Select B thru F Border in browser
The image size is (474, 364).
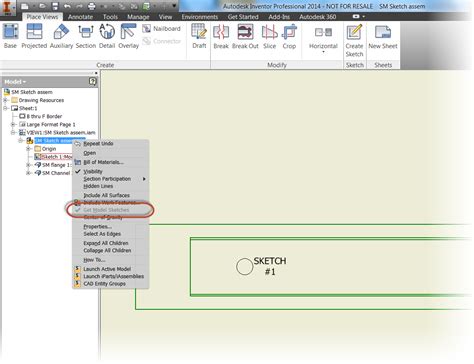(x=41, y=116)
